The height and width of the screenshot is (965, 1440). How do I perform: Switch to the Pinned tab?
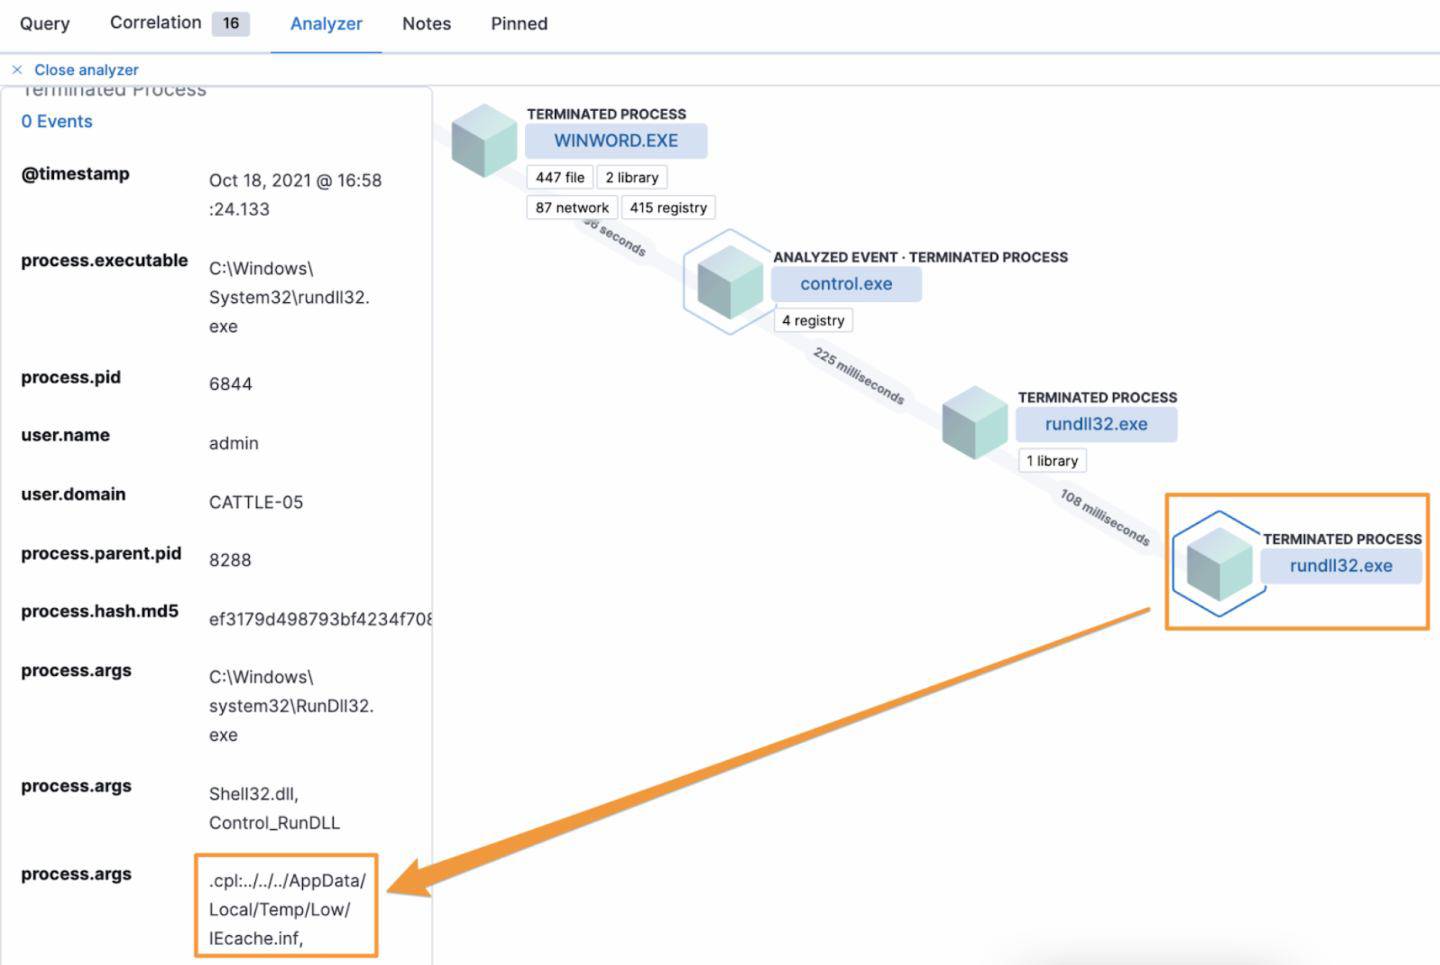[518, 23]
